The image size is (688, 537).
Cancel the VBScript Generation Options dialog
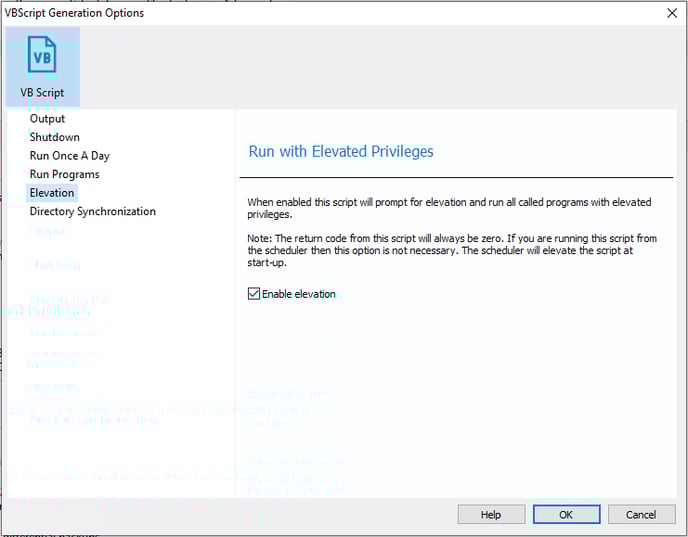[x=641, y=514]
